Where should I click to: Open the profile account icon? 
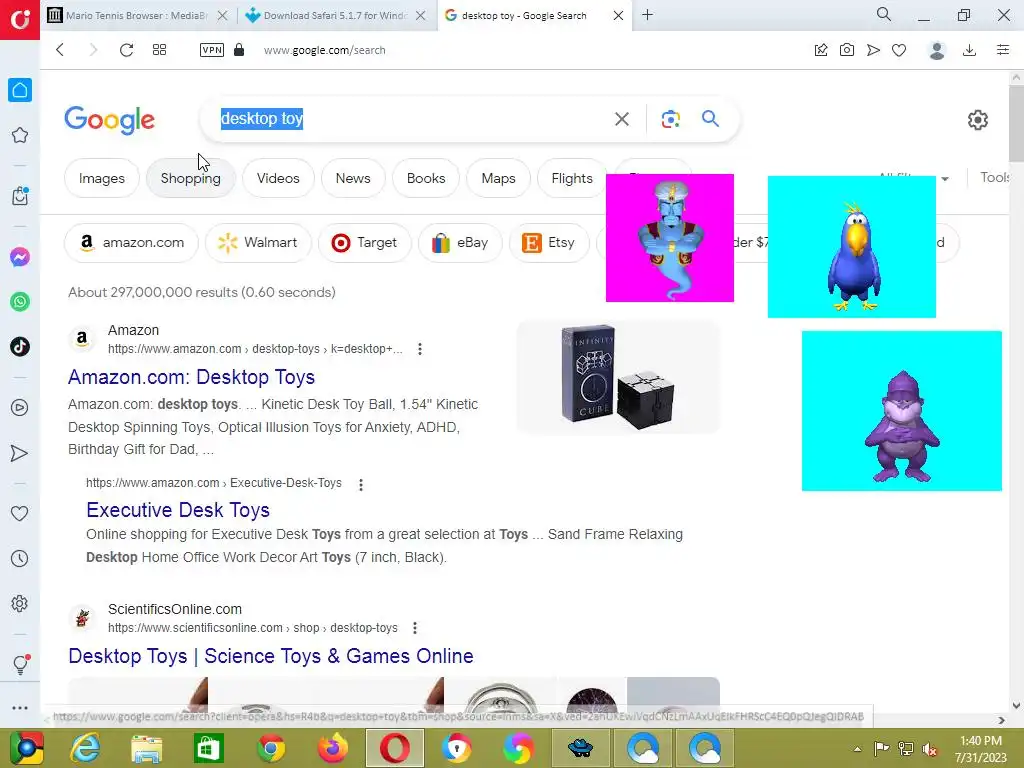[x=937, y=50]
